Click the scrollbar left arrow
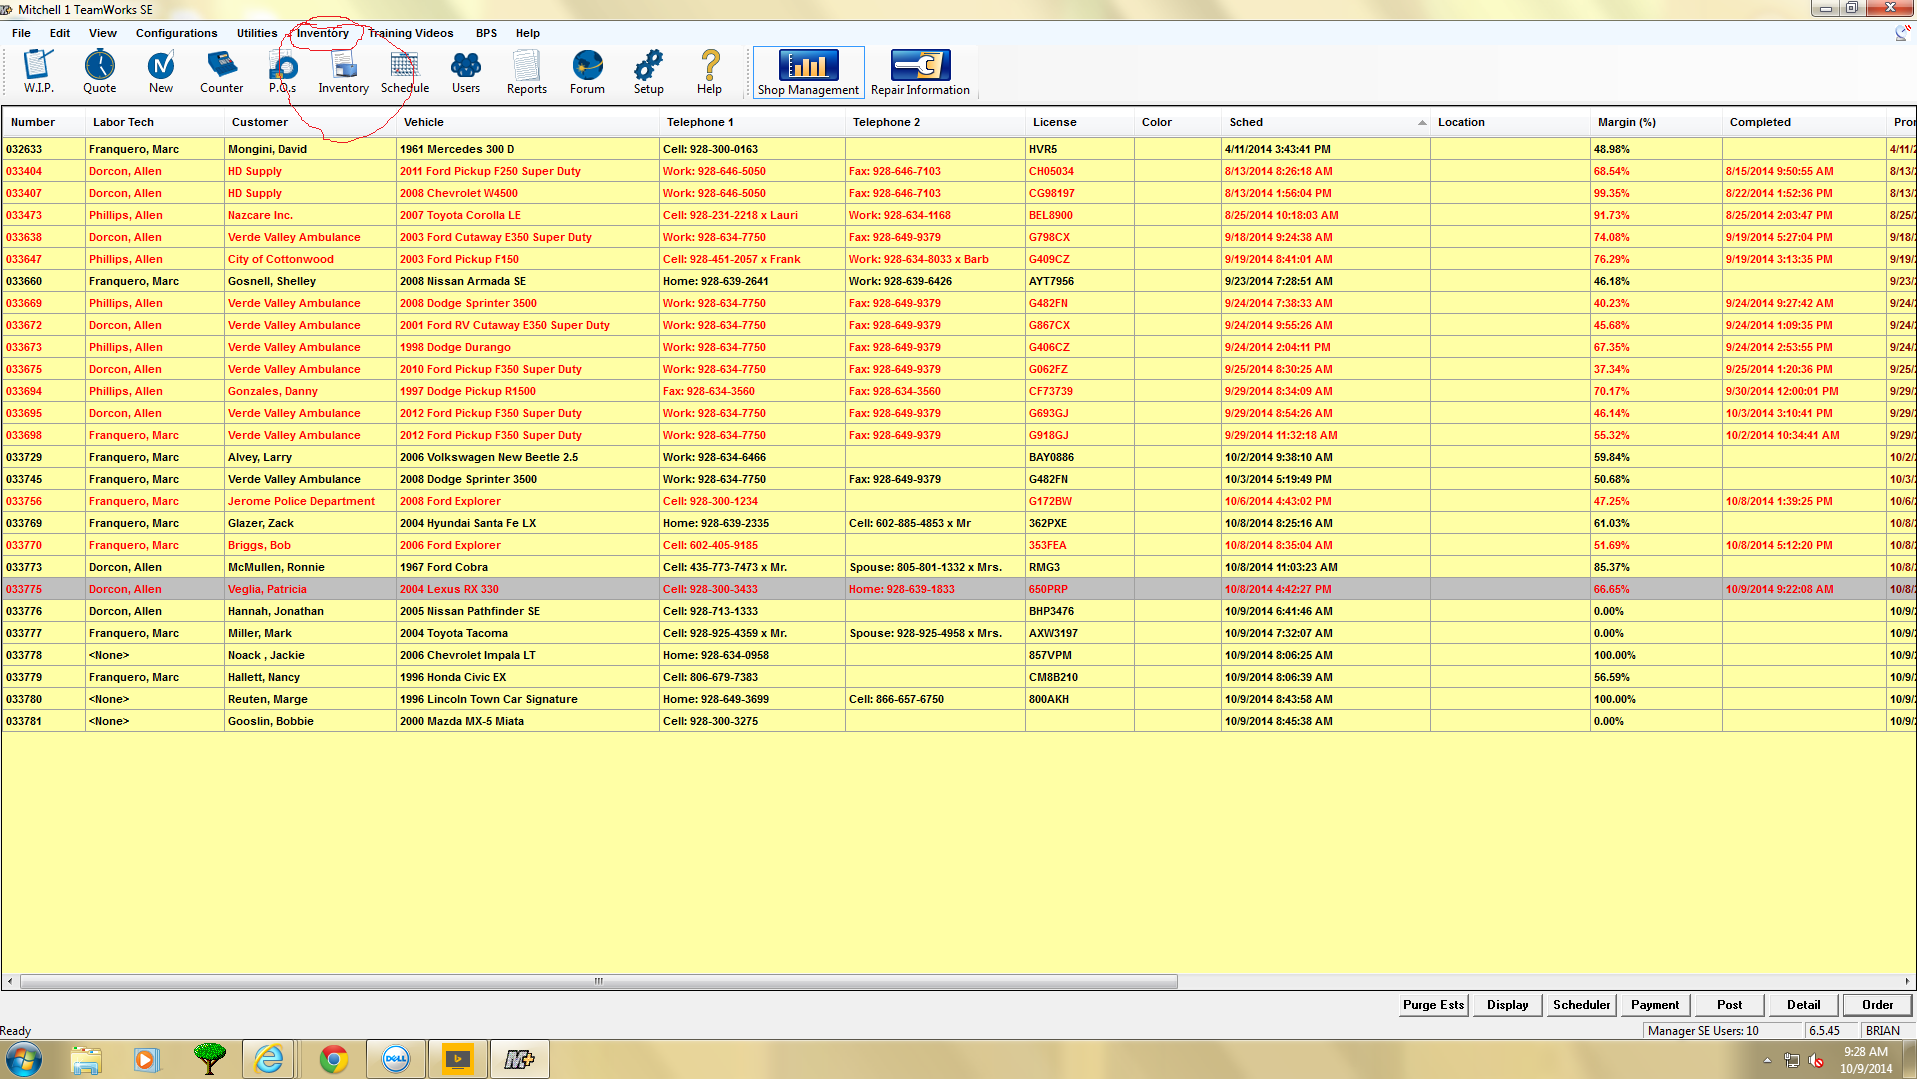This screenshot has width=1920, height=1080. tap(10, 981)
